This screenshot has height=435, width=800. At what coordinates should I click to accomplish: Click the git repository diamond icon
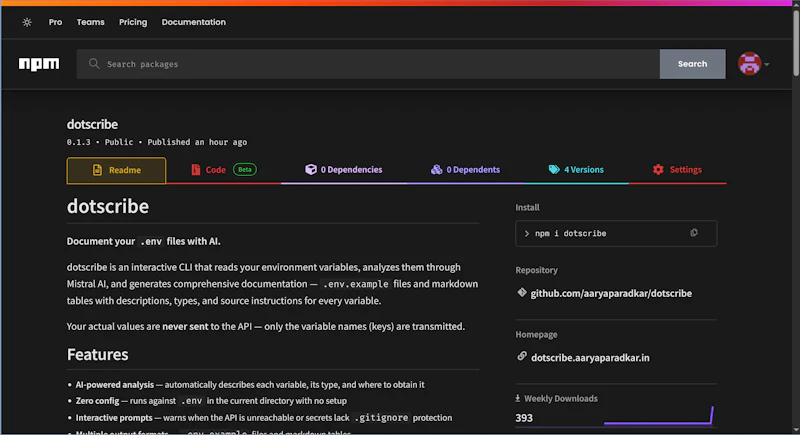point(521,293)
